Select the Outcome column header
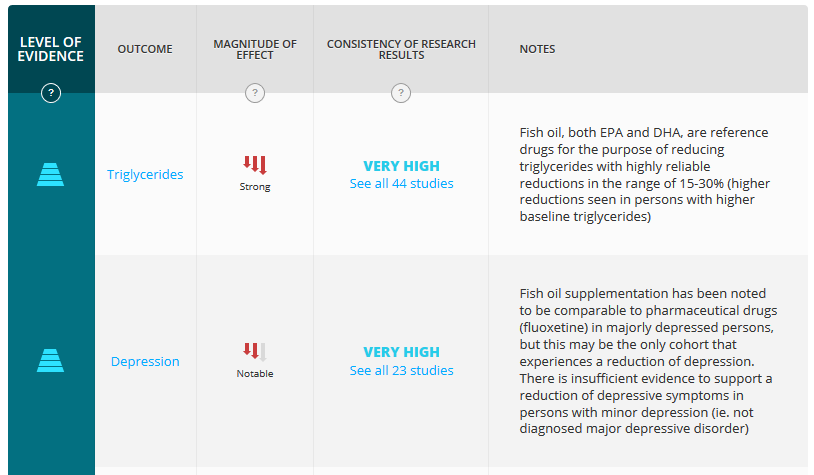The height and width of the screenshot is (475, 814). [145, 49]
